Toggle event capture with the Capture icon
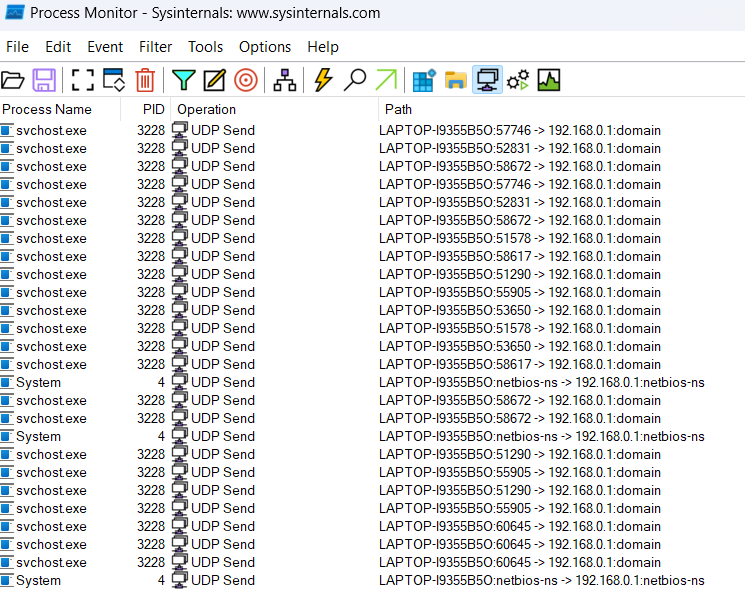 [x=83, y=80]
